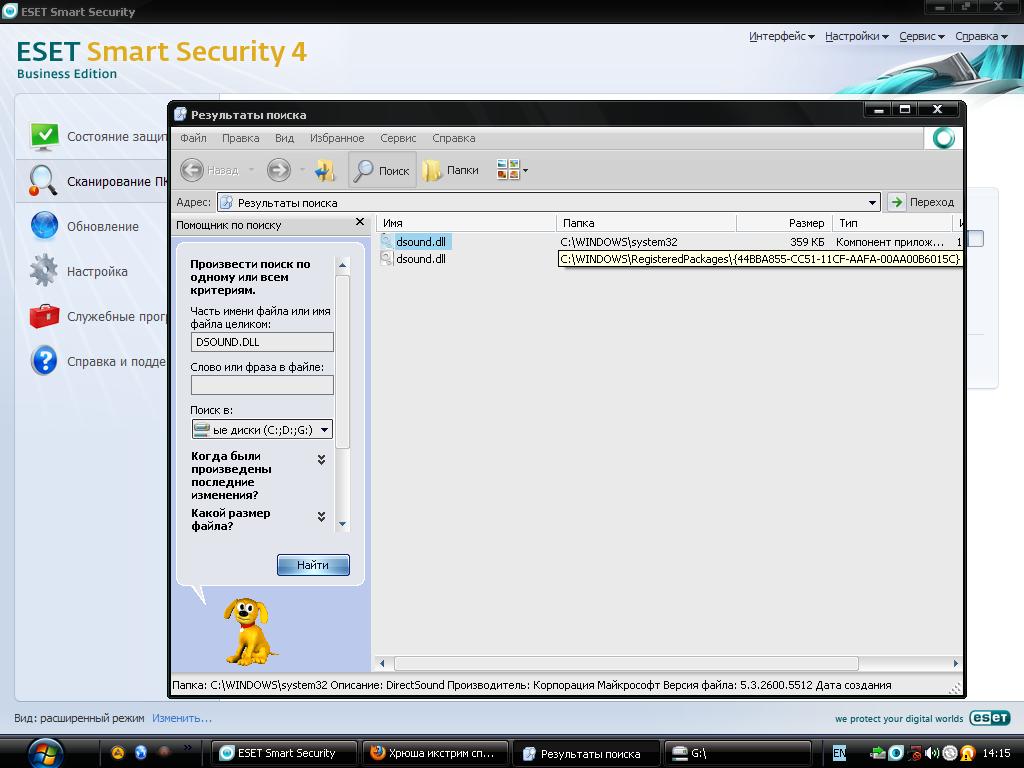This screenshot has height=768, width=1024.
Task: Open Состояние защиты section in ESET
Action: tap(98, 136)
